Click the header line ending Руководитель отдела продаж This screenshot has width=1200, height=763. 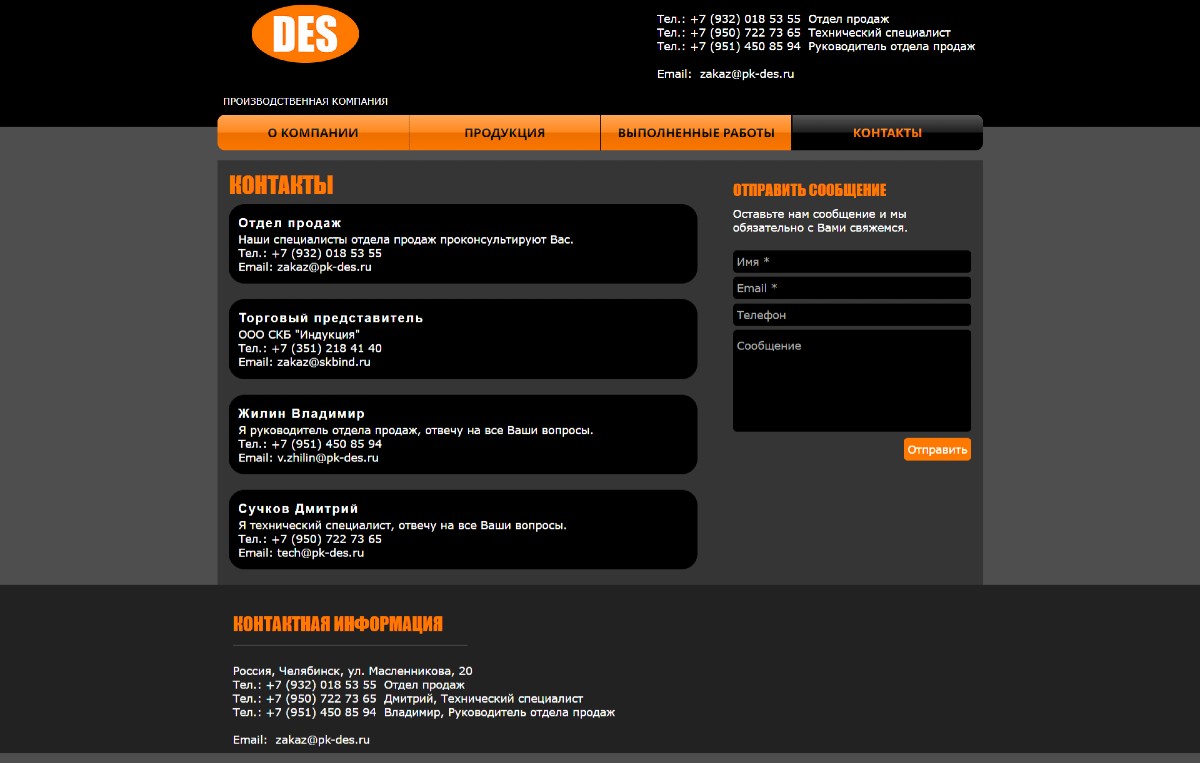816,46
